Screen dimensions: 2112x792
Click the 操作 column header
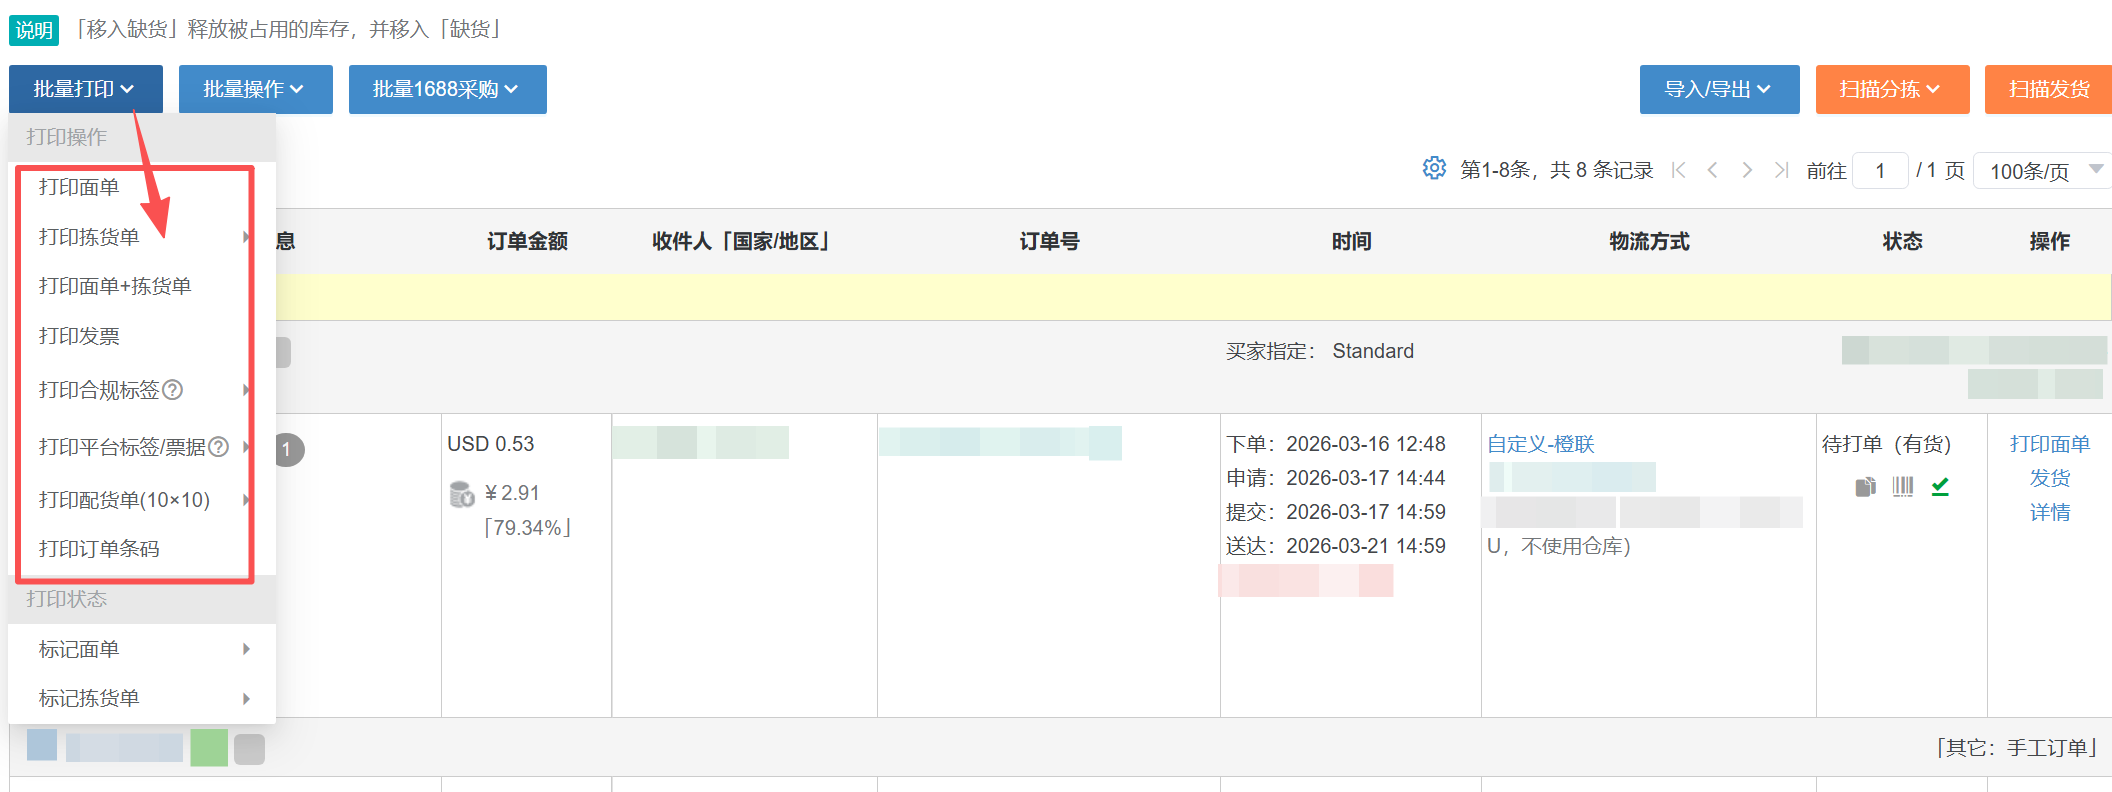pos(2049,241)
